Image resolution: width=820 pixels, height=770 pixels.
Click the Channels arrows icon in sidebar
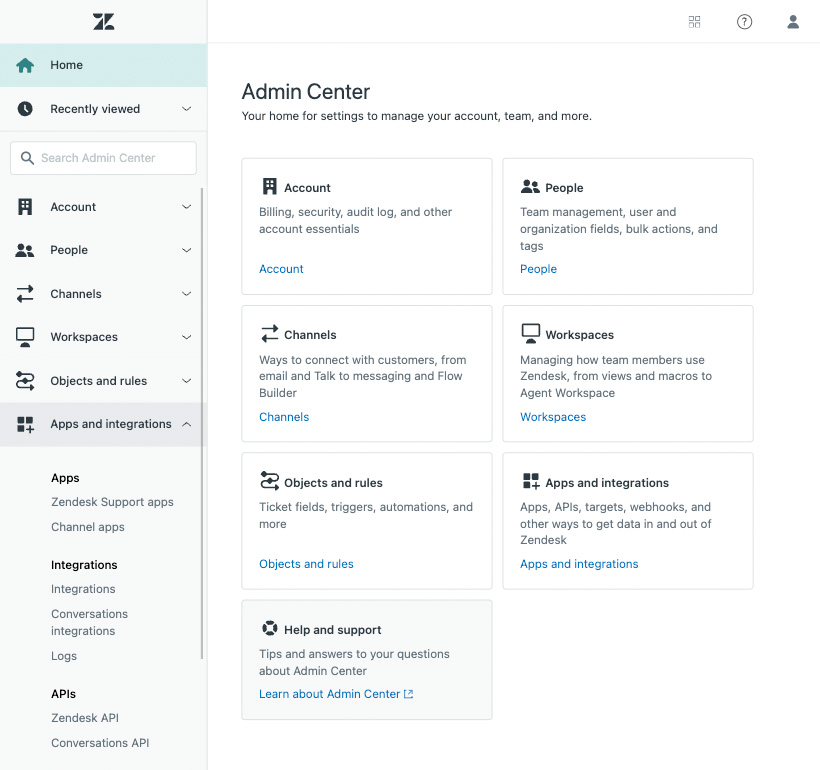tap(25, 294)
